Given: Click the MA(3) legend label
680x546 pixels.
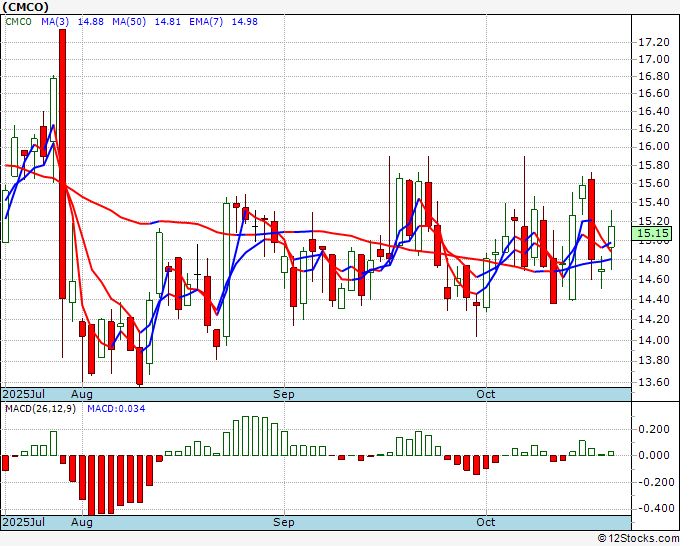Looking at the screenshot, I should (55, 22).
